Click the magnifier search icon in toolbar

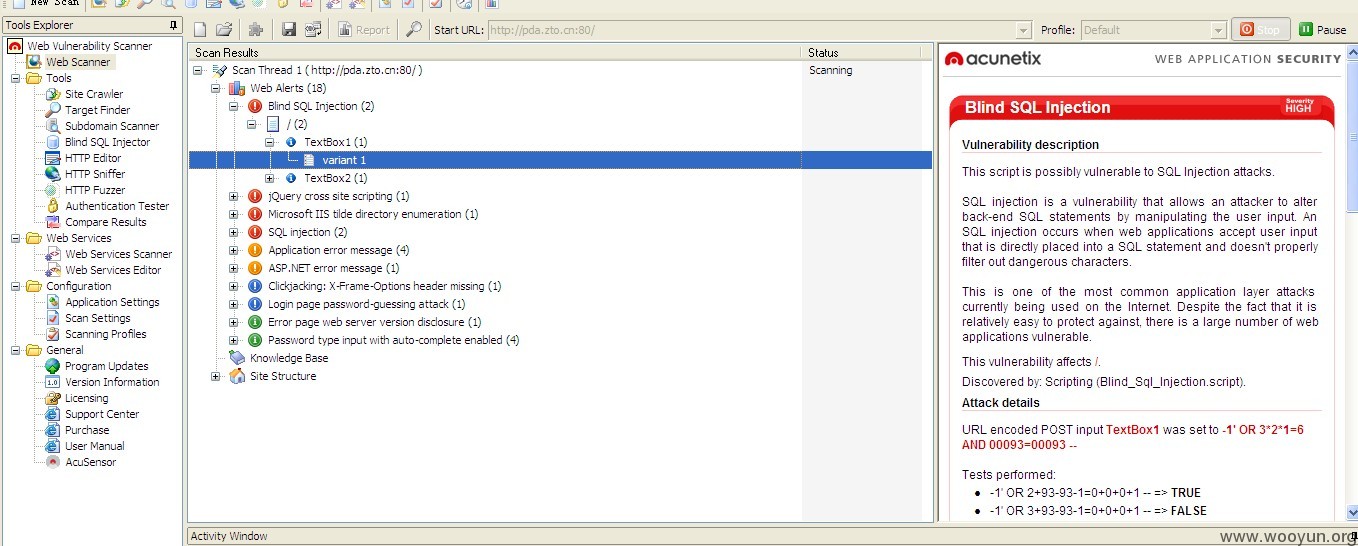click(414, 30)
